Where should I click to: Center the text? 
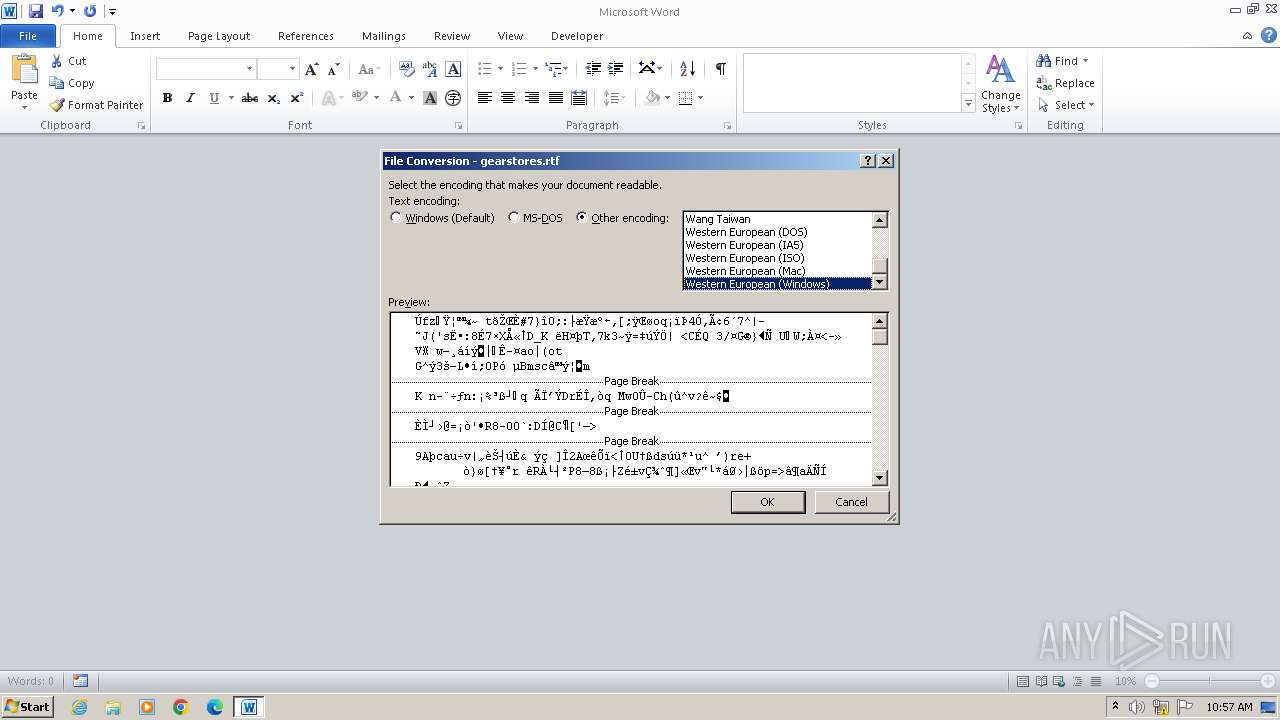click(x=508, y=98)
